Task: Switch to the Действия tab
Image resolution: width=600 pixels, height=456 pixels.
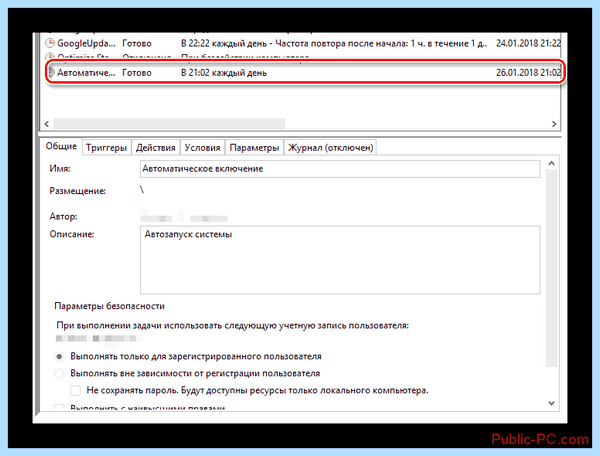Action: click(x=155, y=148)
